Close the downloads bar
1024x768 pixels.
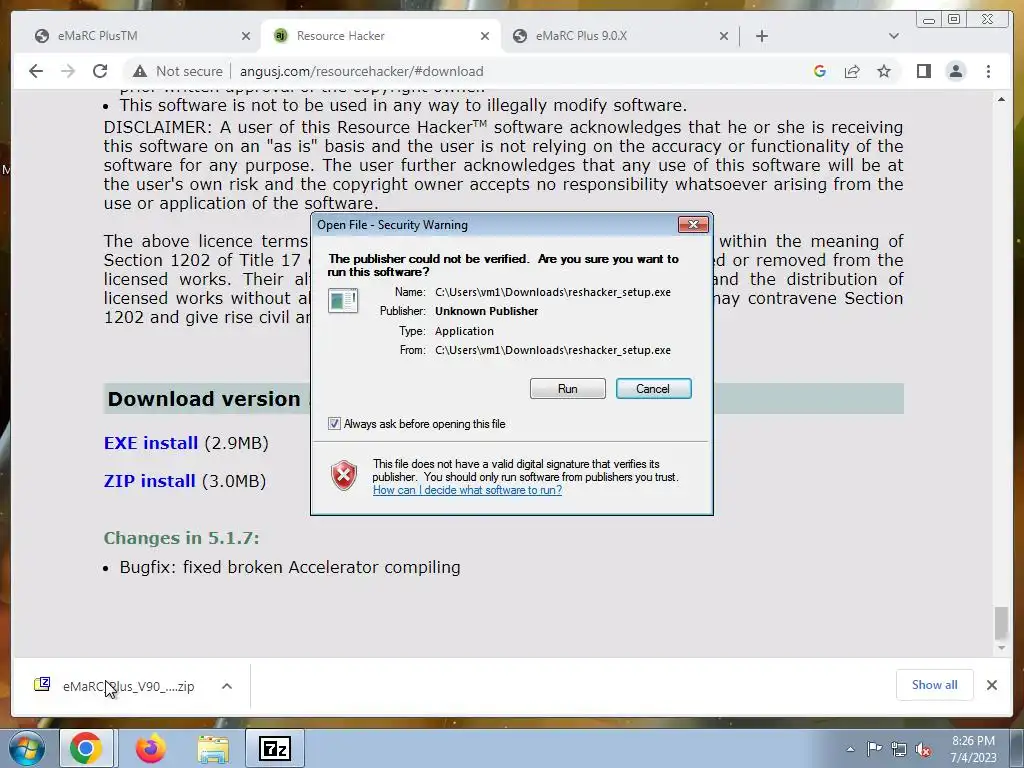point(991,685)
